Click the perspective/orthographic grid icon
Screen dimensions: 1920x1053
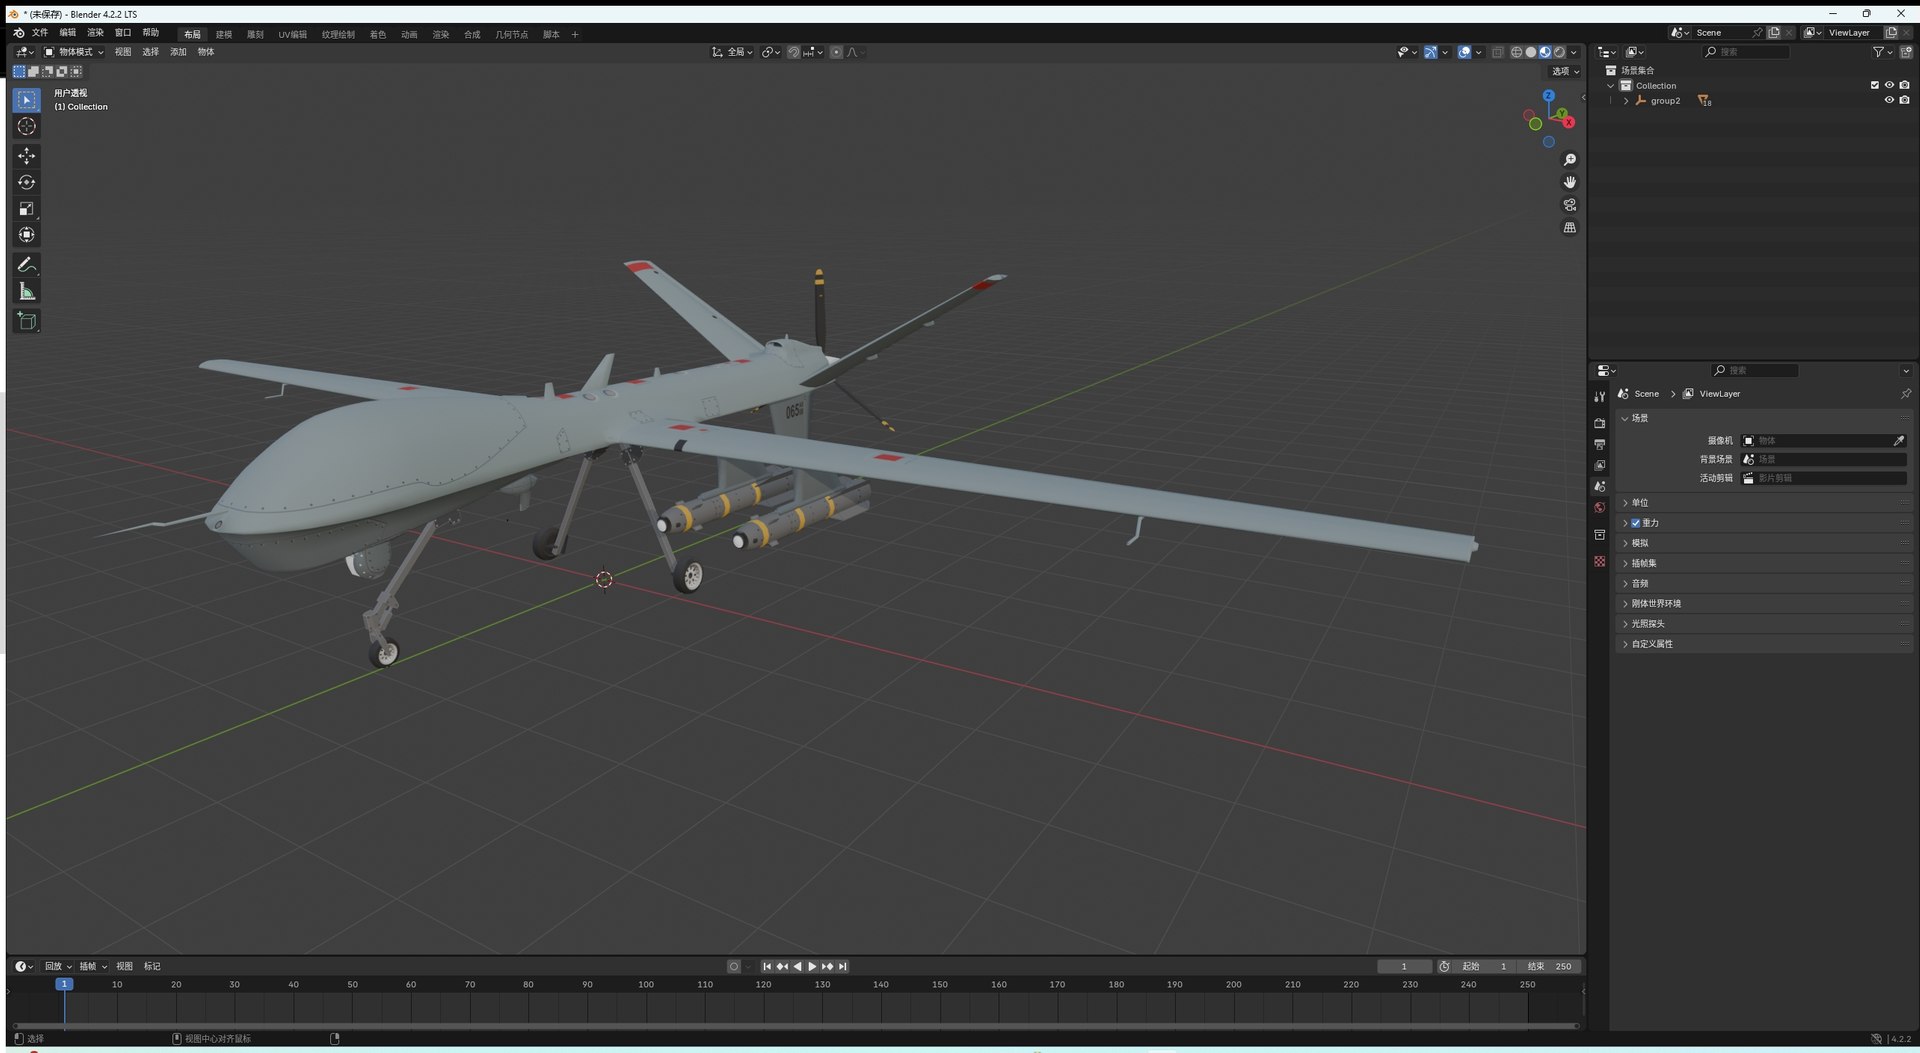(x=1570, y=228)
